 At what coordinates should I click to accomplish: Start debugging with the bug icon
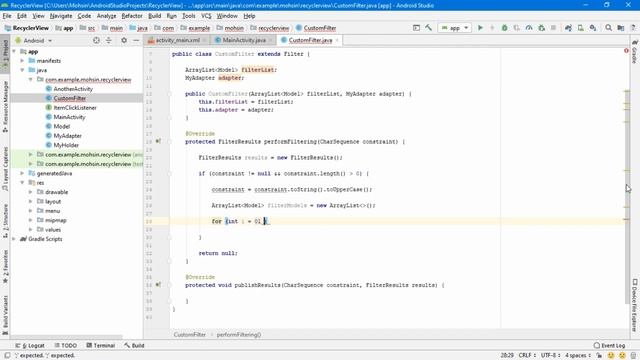click(x=504, y=28)
